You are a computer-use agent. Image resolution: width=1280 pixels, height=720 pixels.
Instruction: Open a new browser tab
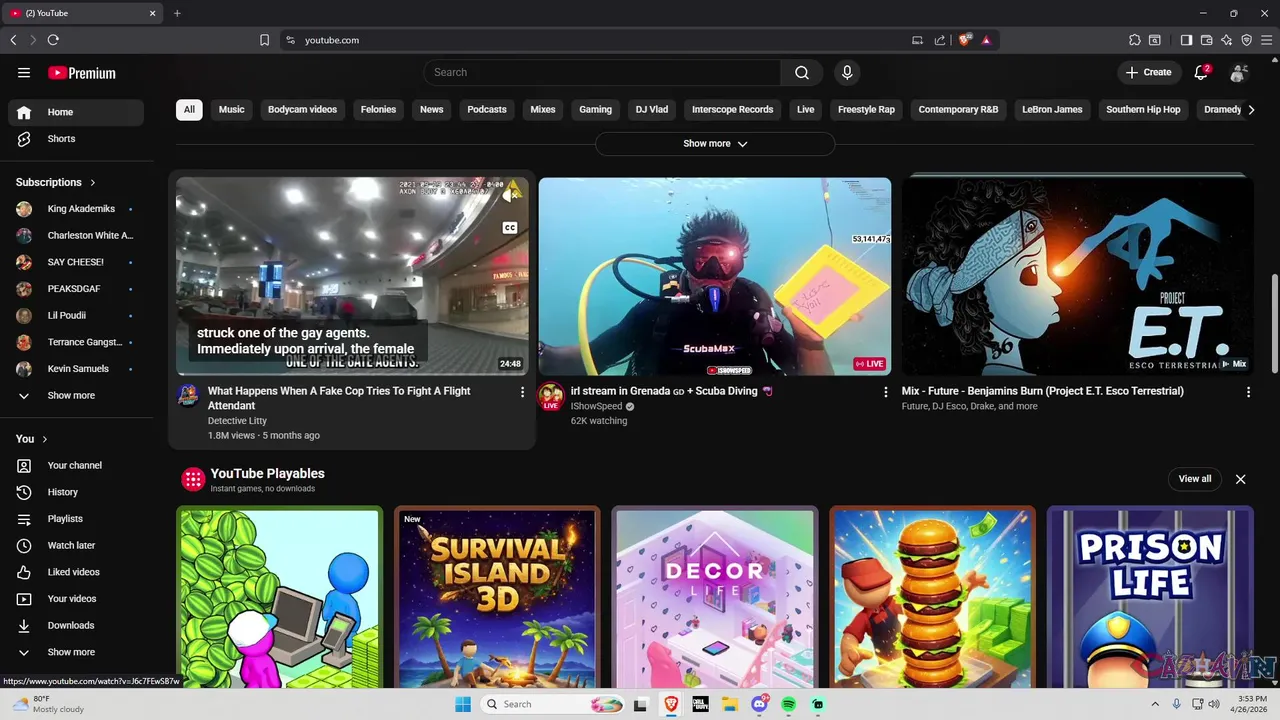pyautogui.click(x=177, y=13)
